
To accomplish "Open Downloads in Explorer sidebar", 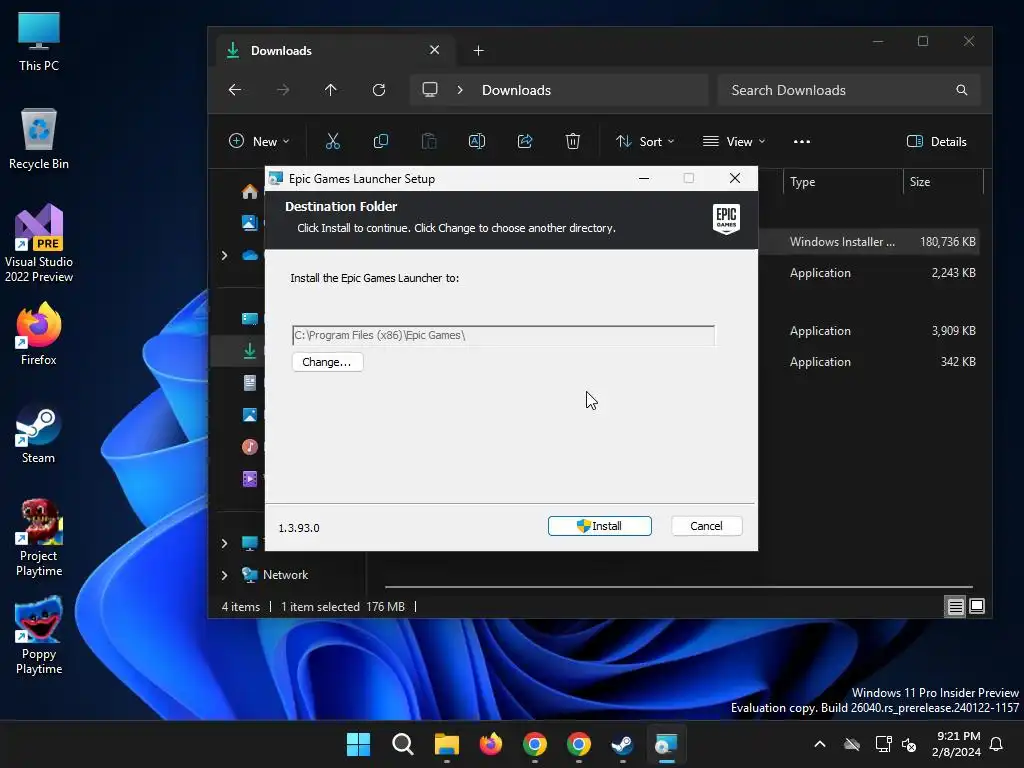I will [x=249, y=351].
